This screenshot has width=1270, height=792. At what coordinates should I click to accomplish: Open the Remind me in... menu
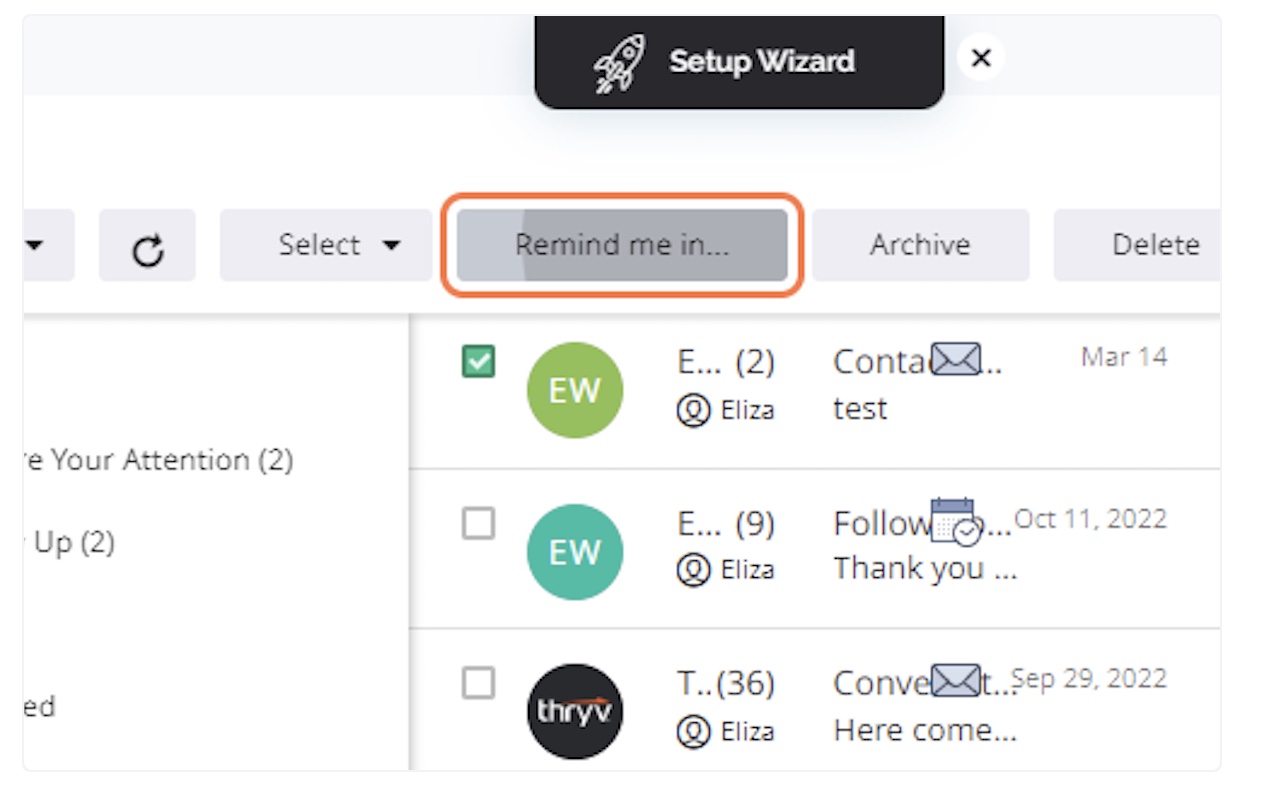(x=622, y=245)
